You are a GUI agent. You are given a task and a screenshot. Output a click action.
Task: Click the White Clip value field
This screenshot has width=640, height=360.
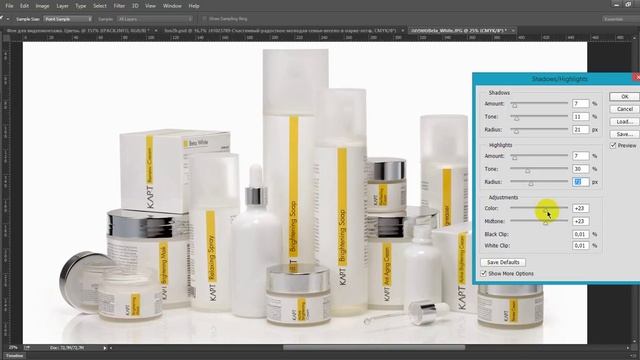(x=580, y=246)
